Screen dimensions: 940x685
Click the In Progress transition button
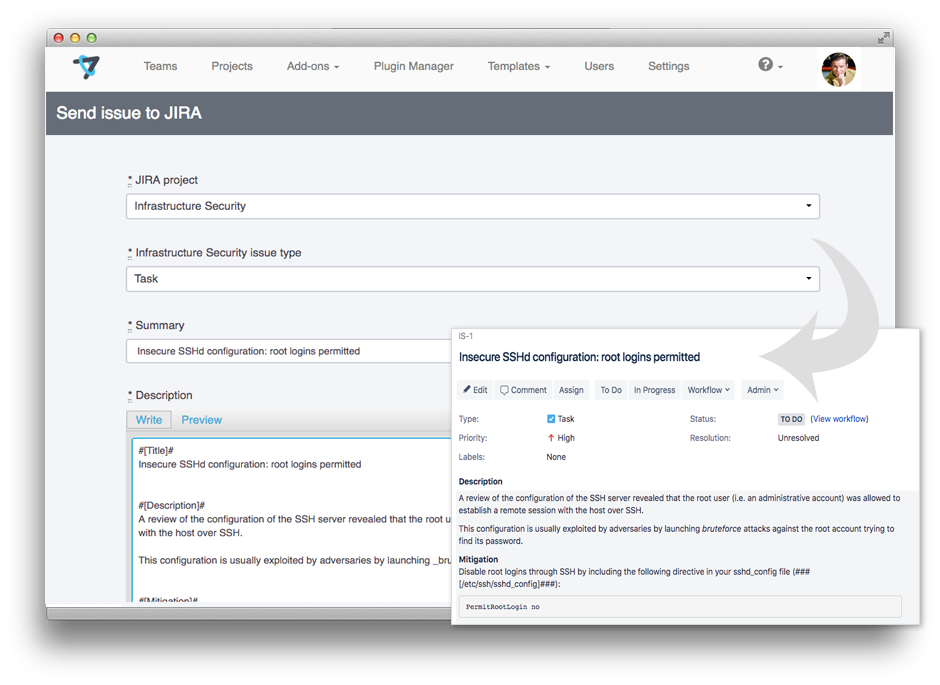pos(654,390)
